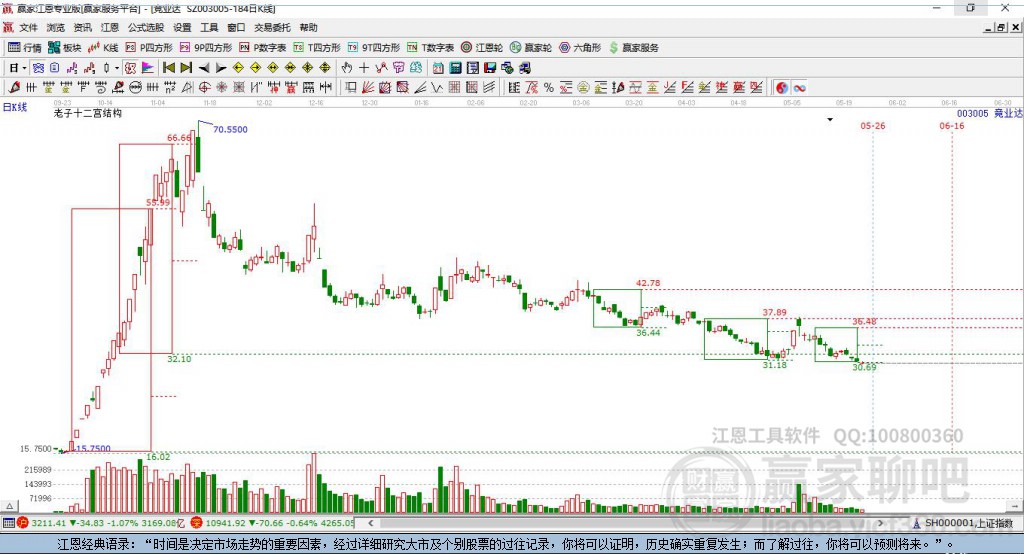The height and width of the screenshot is (554, 1024).
Task: Click the percent sign tool icon
Action: coord(549,88)
